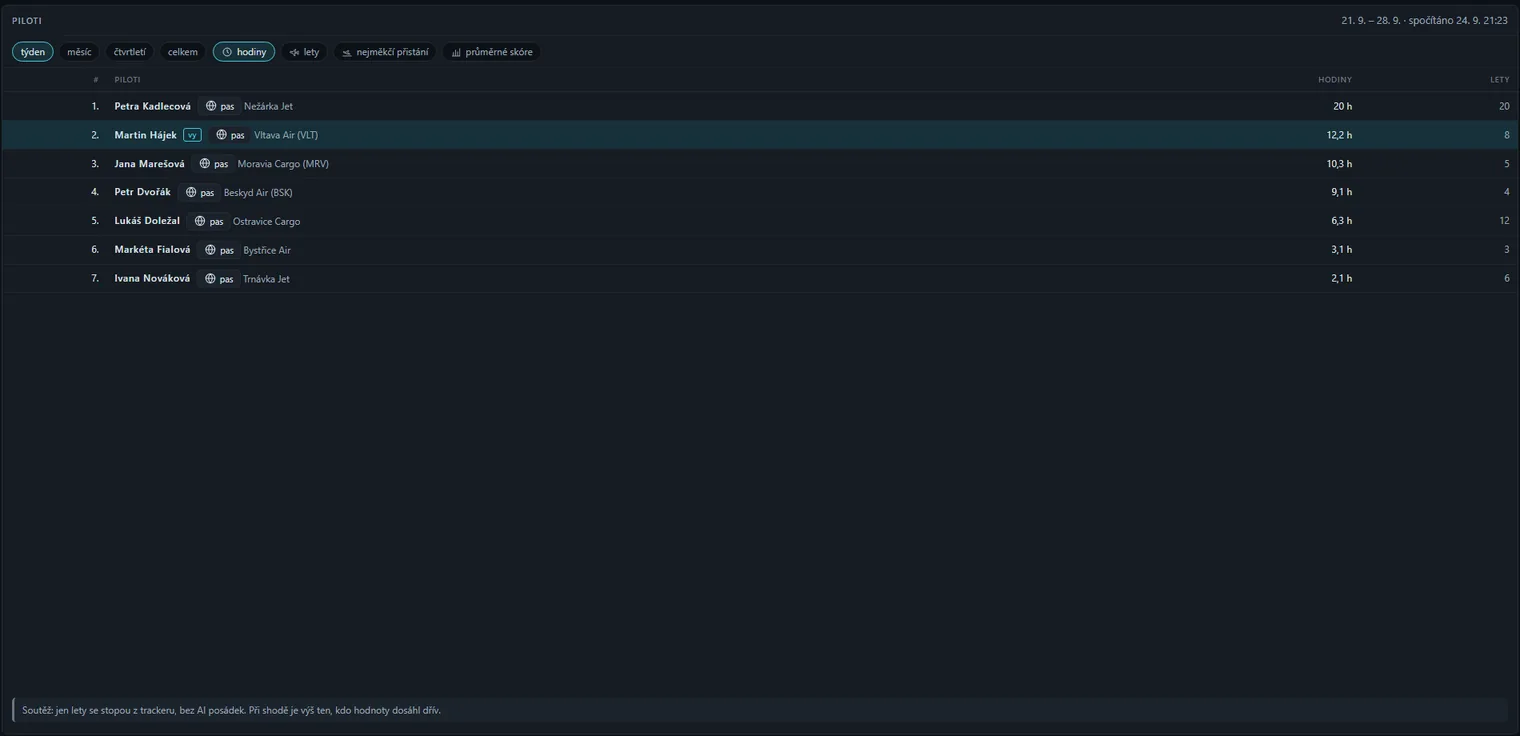Click globe icon beside Petr Dvořák

pyautogui.click(x=191, y=192)
